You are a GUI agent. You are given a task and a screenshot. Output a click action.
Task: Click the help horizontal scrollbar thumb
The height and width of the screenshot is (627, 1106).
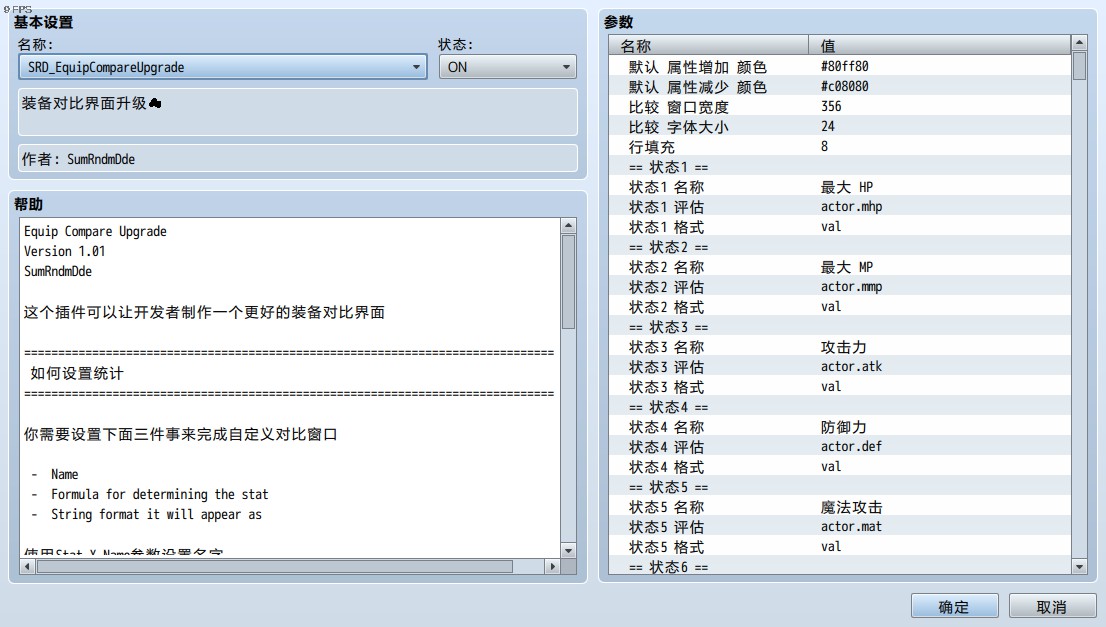275,566
